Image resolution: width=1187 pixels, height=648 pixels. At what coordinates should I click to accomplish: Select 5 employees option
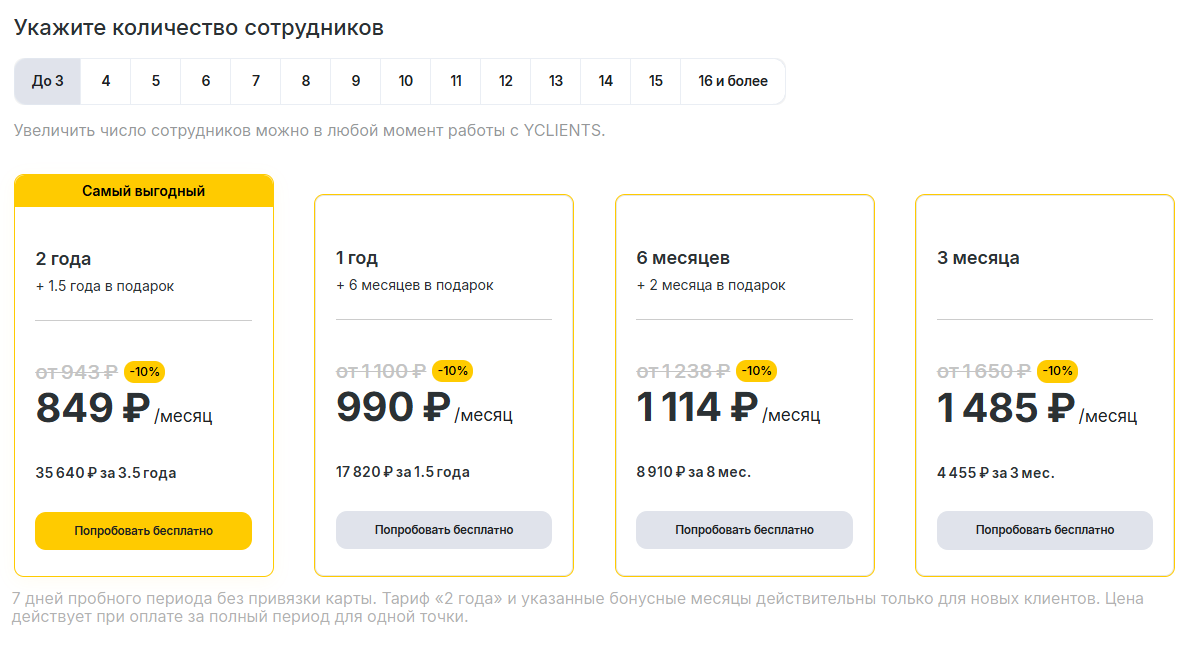(x=156, y=81)
